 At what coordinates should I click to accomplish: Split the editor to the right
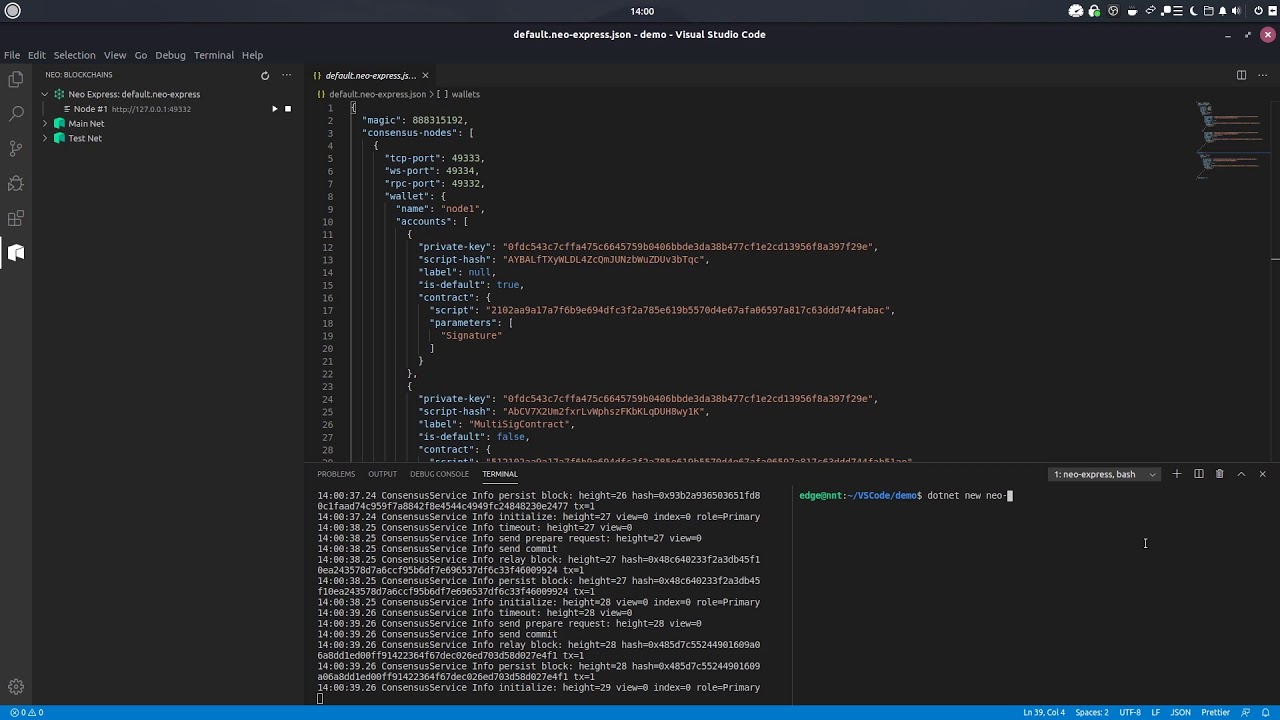1241,75
